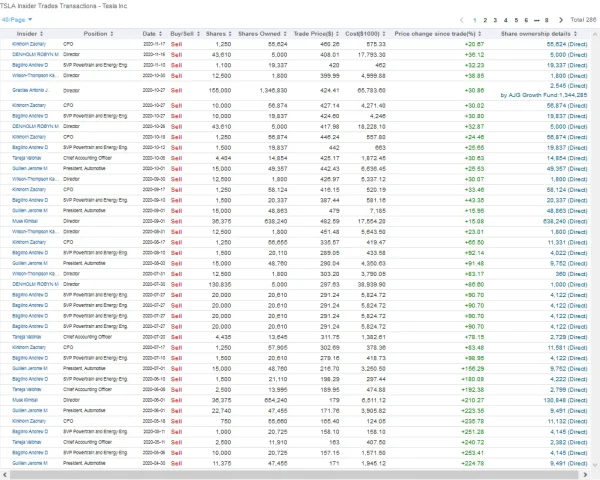Select the 1,346,830 shares owned cell
Viewport: 600px width, 480px height.
click(x=273, y=90)
